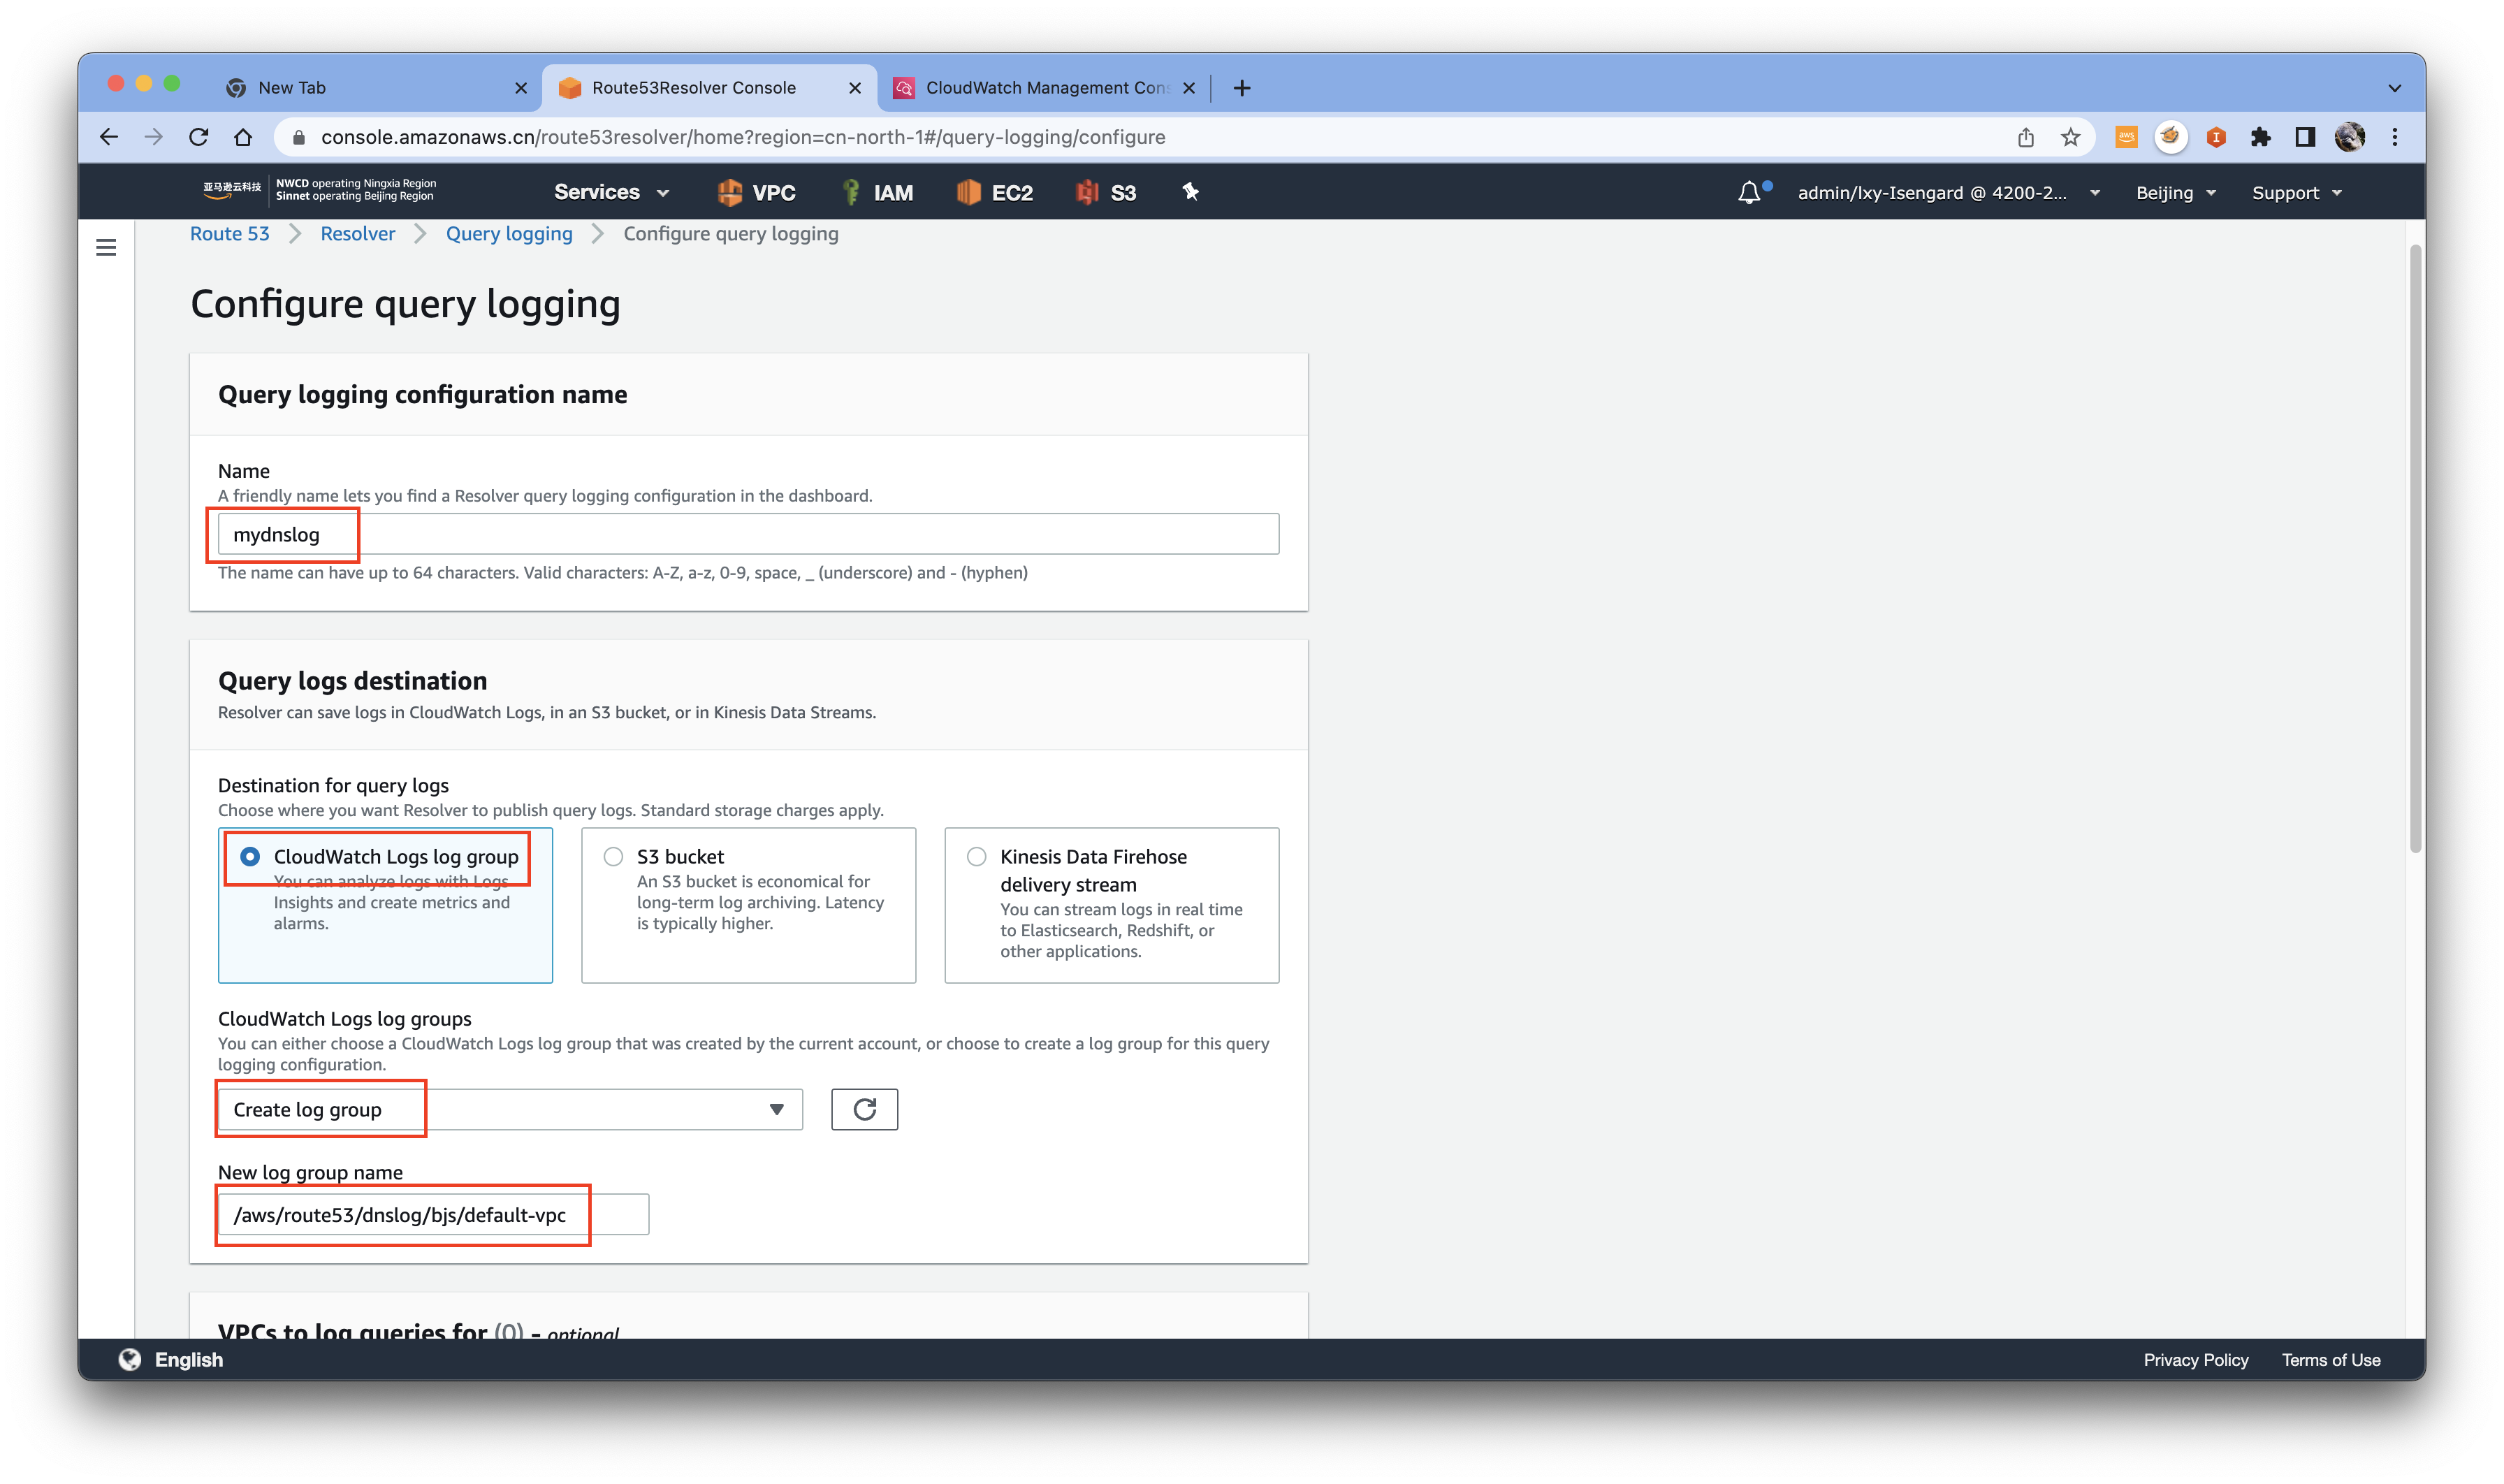Switch to CloudWatch Management Console tab
This screenshot has height=1484, width=2504.
click(1044, 88)
